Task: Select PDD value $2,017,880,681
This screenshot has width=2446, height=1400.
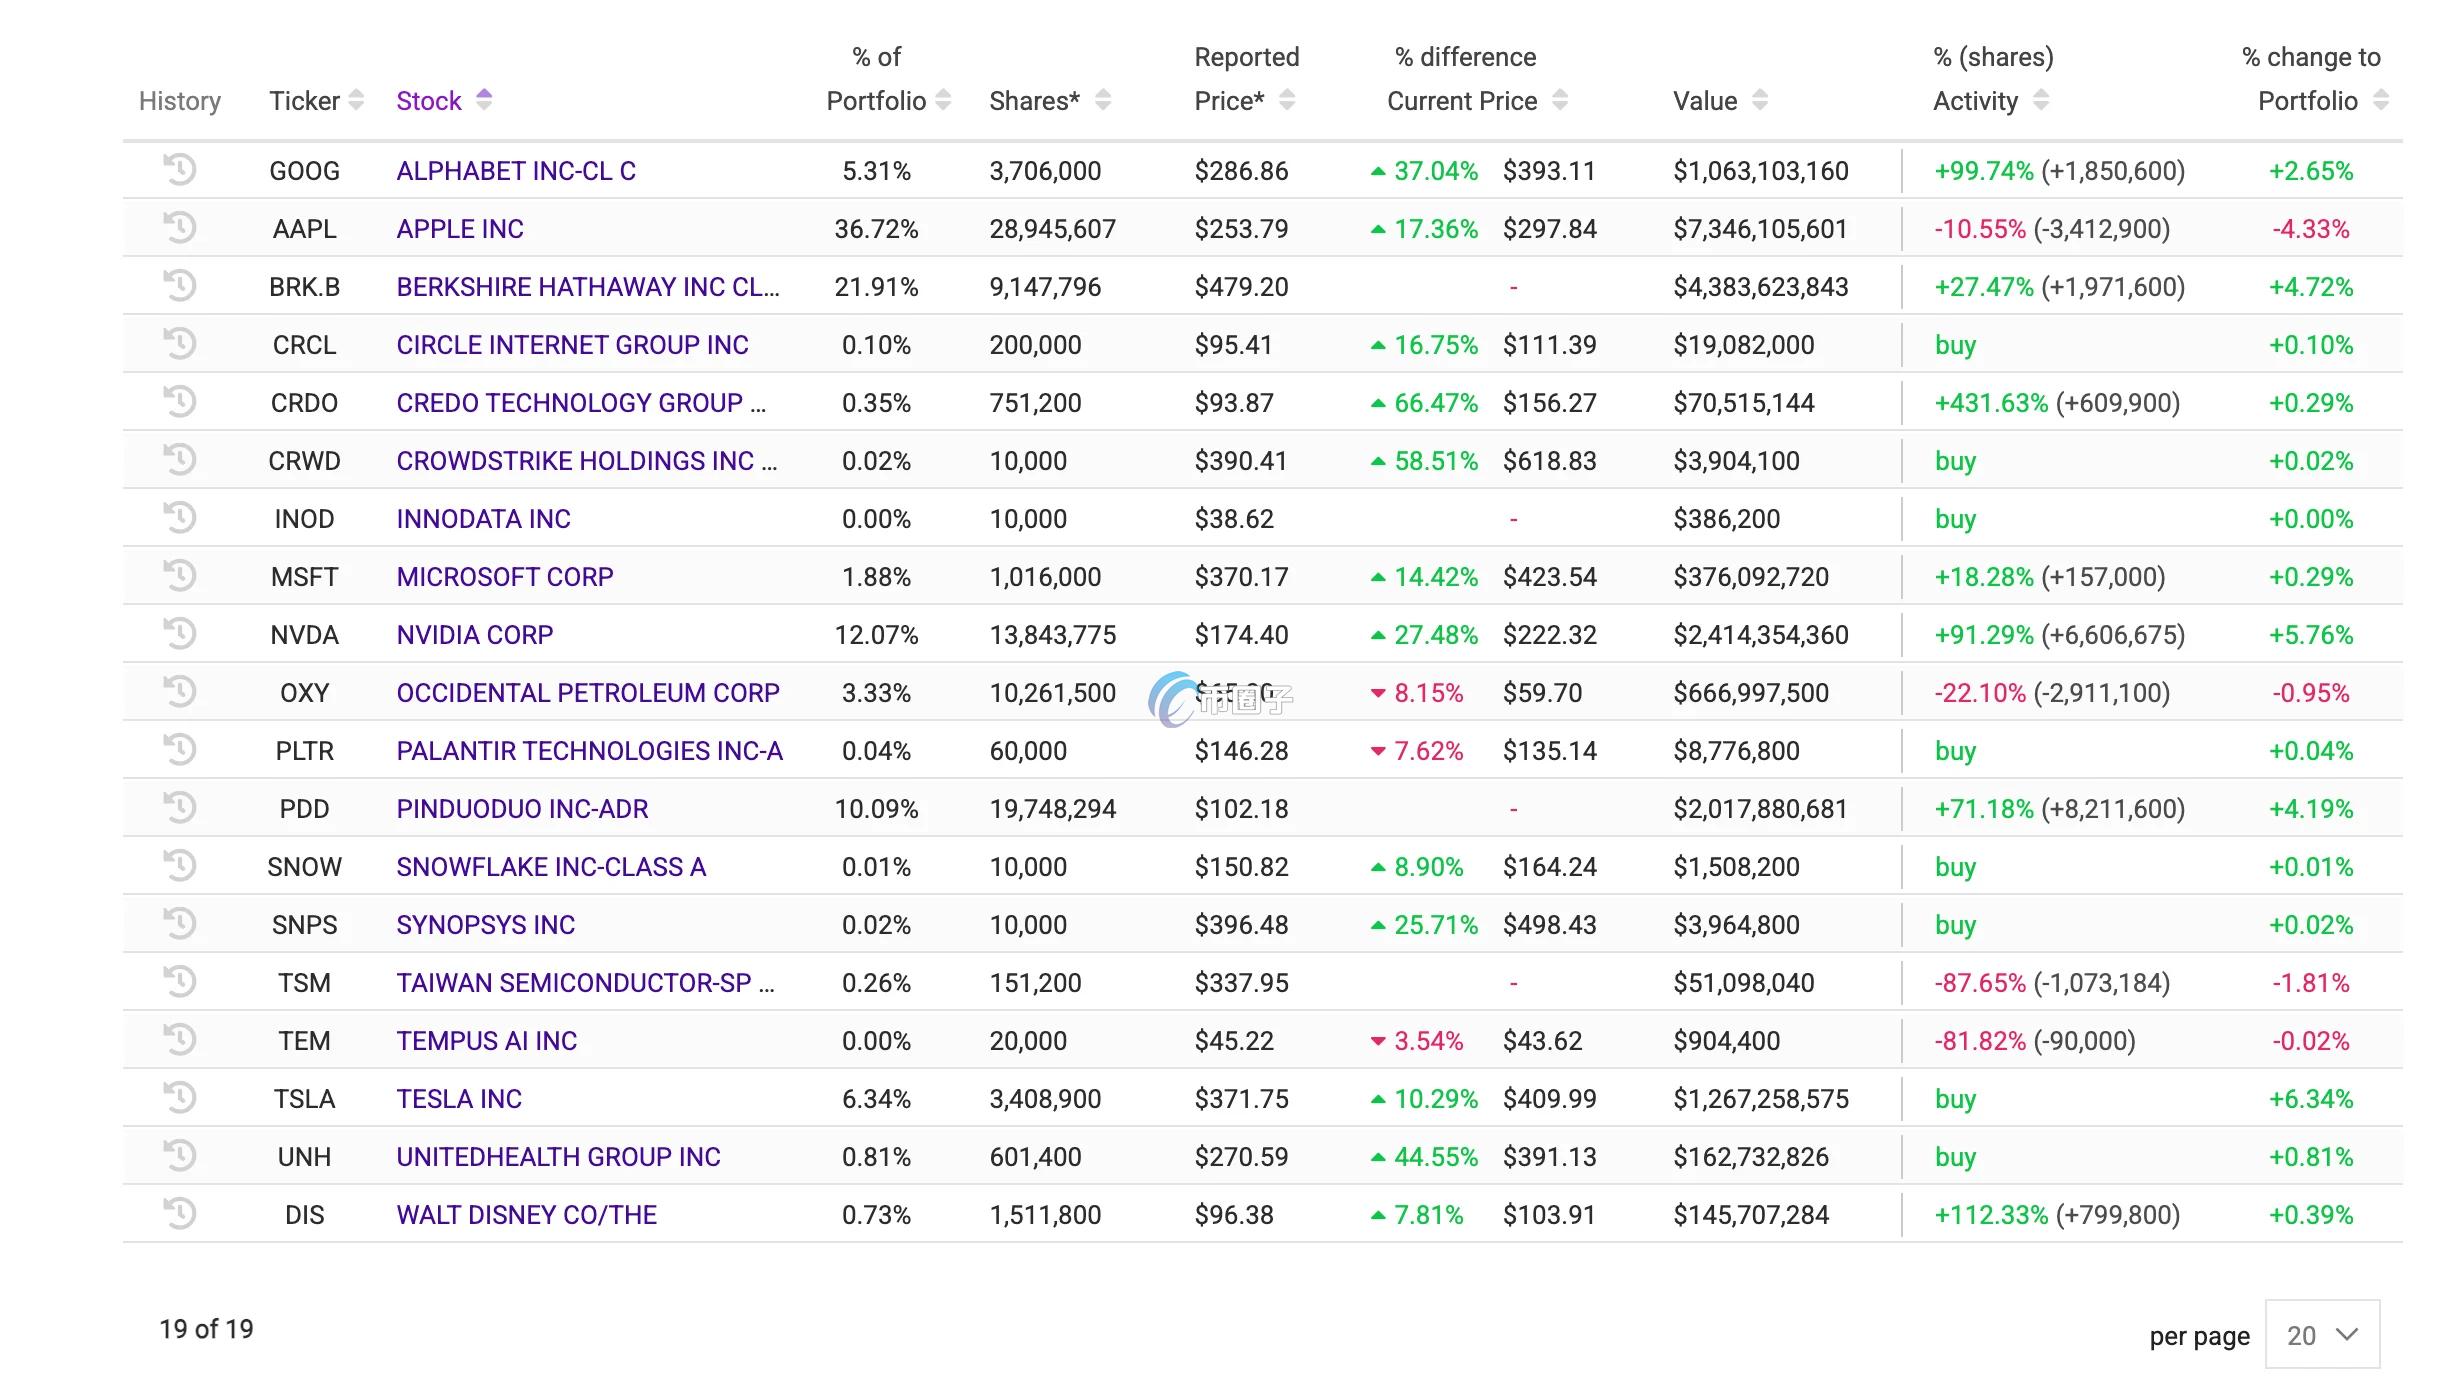Action: pyautogui.click(x=1760, y=809)
